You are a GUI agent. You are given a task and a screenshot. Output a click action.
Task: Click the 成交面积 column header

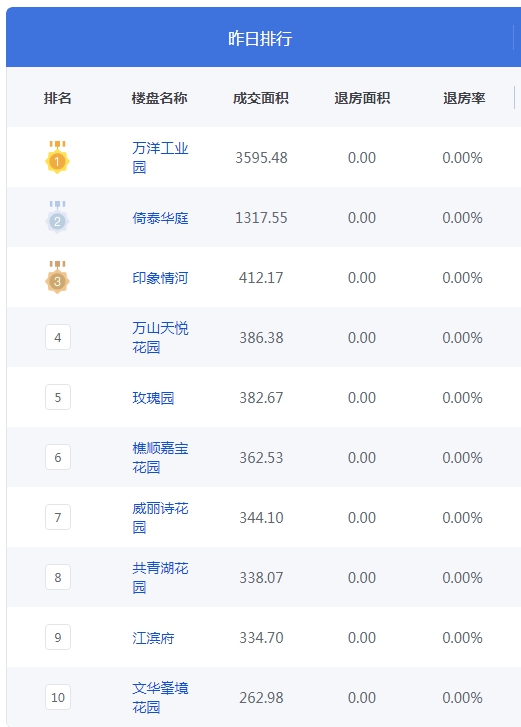point(261,98)
